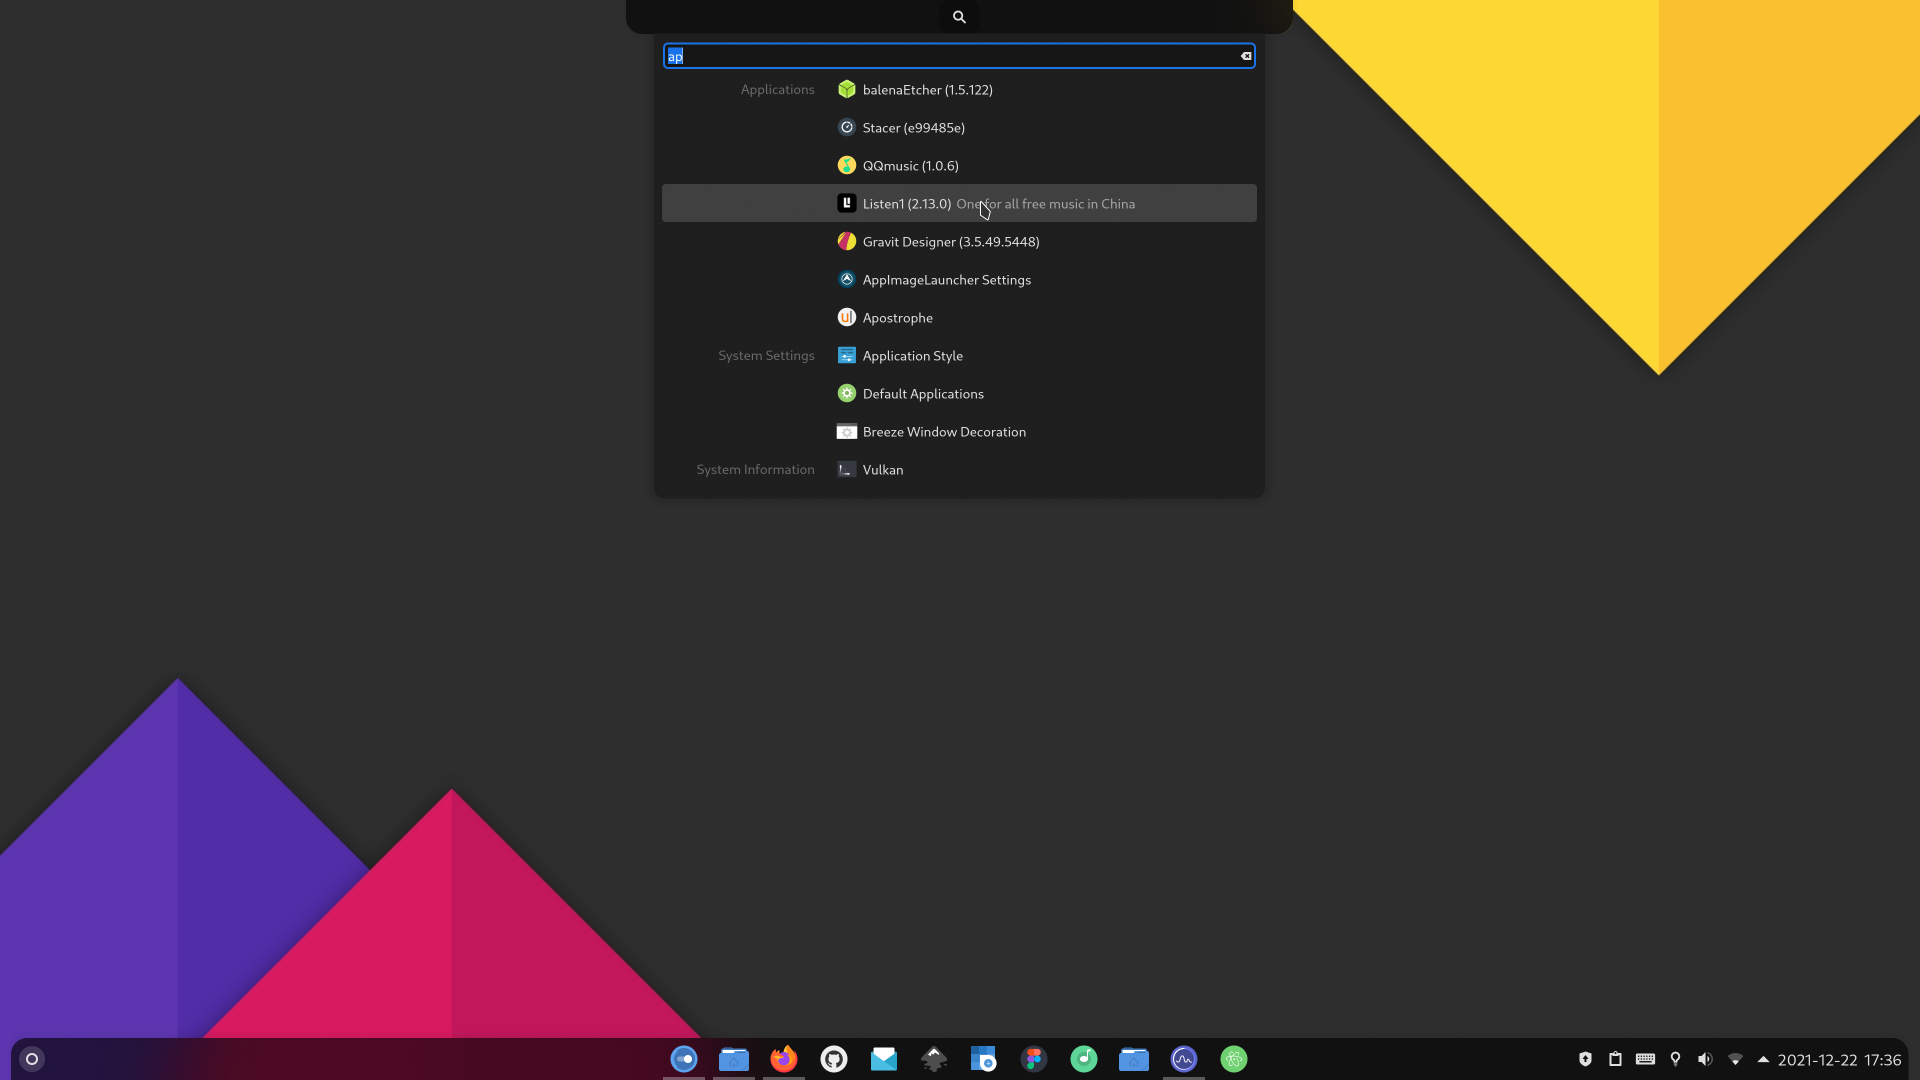Image resolution: width=1920 pixels, height=1080 pixels.
Task: Select the Listen1 (2.13.0) result row
Action: [x=959, y=203]
